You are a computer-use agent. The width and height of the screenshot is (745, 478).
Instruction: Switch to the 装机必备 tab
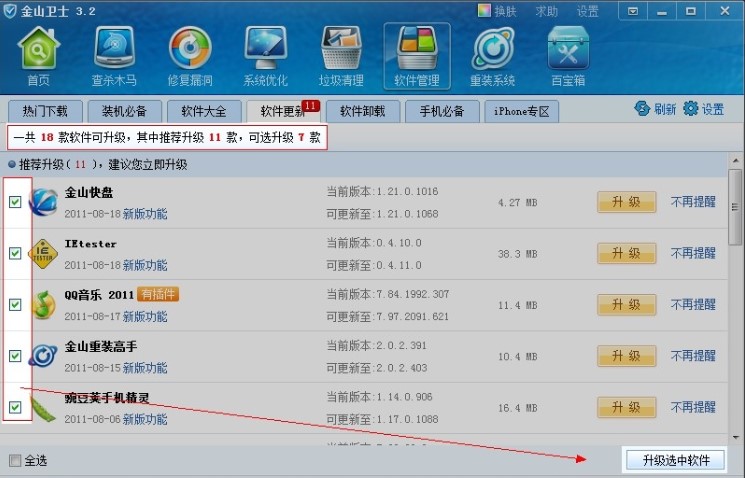coord(124,112)
